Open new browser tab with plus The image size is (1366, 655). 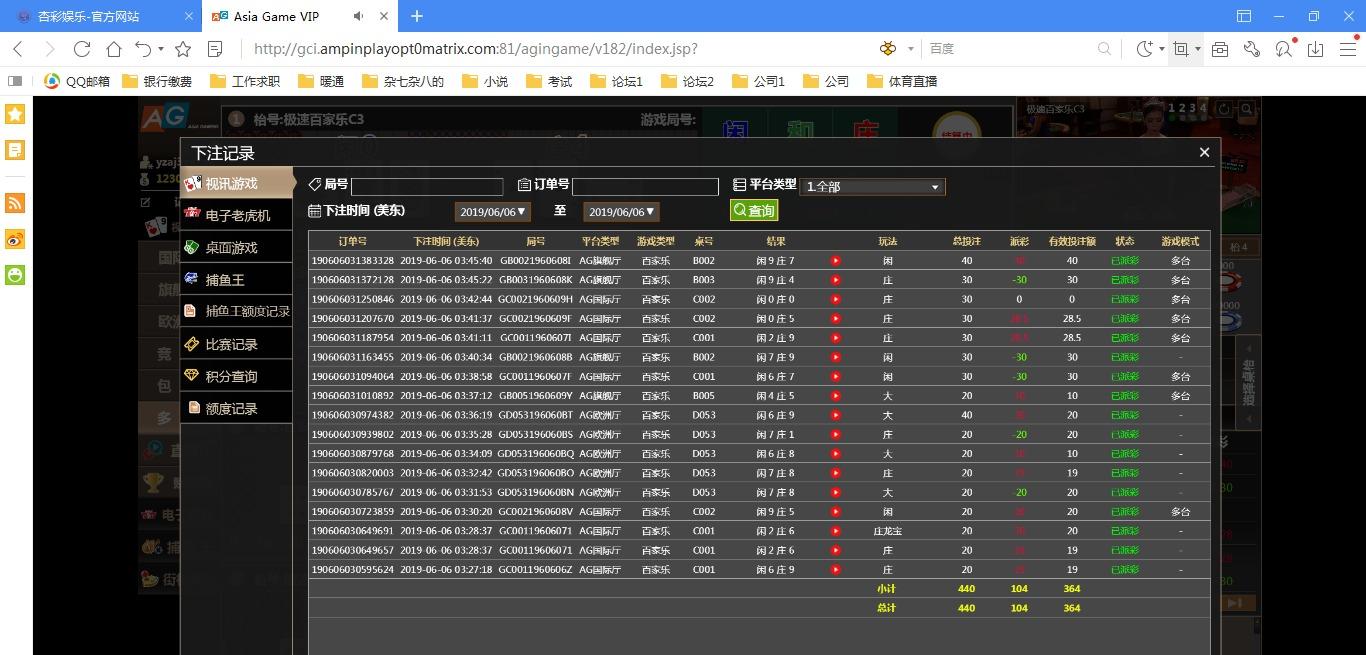pos(417,16)
